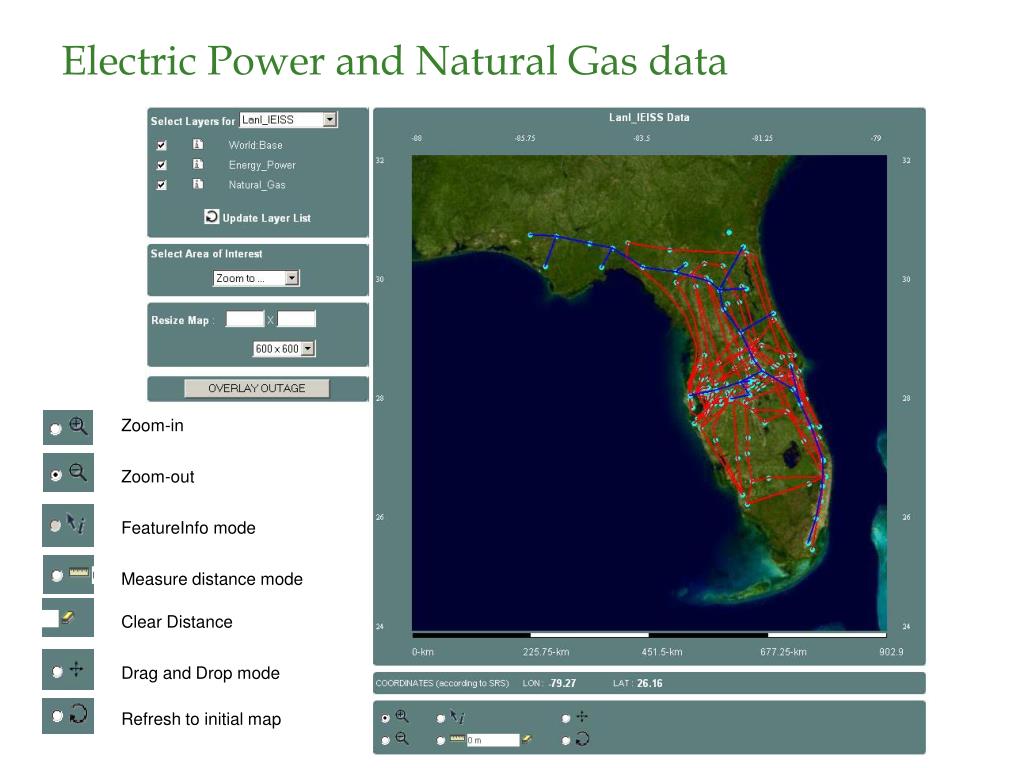Select the radio button beside the Zoom-in label

click(56, 428)
